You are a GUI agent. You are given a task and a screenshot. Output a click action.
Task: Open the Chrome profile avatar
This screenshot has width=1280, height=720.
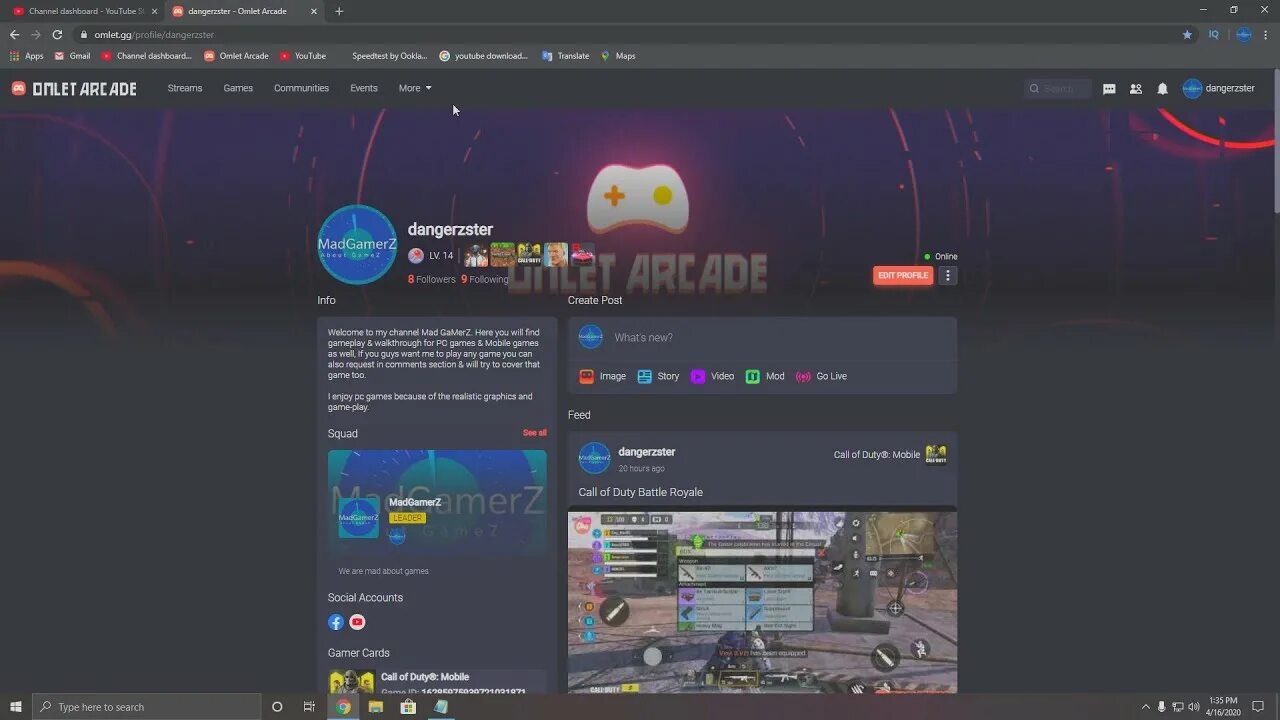[x=1244, y=34]
